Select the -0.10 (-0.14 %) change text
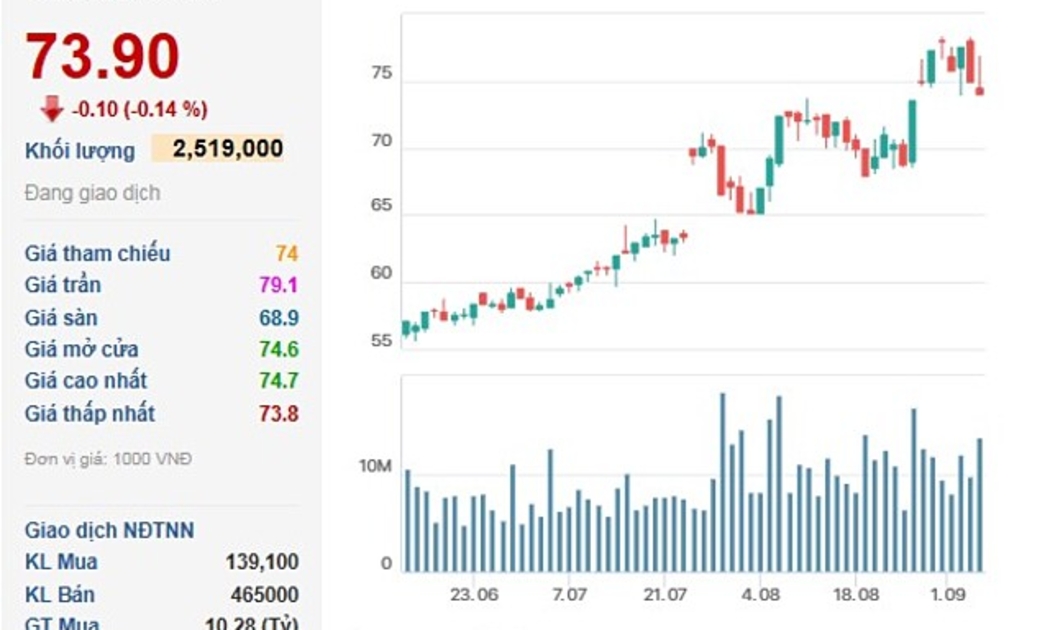Image resolution: width=1050 pixels, height=630 pixels. tap(139, 110)
